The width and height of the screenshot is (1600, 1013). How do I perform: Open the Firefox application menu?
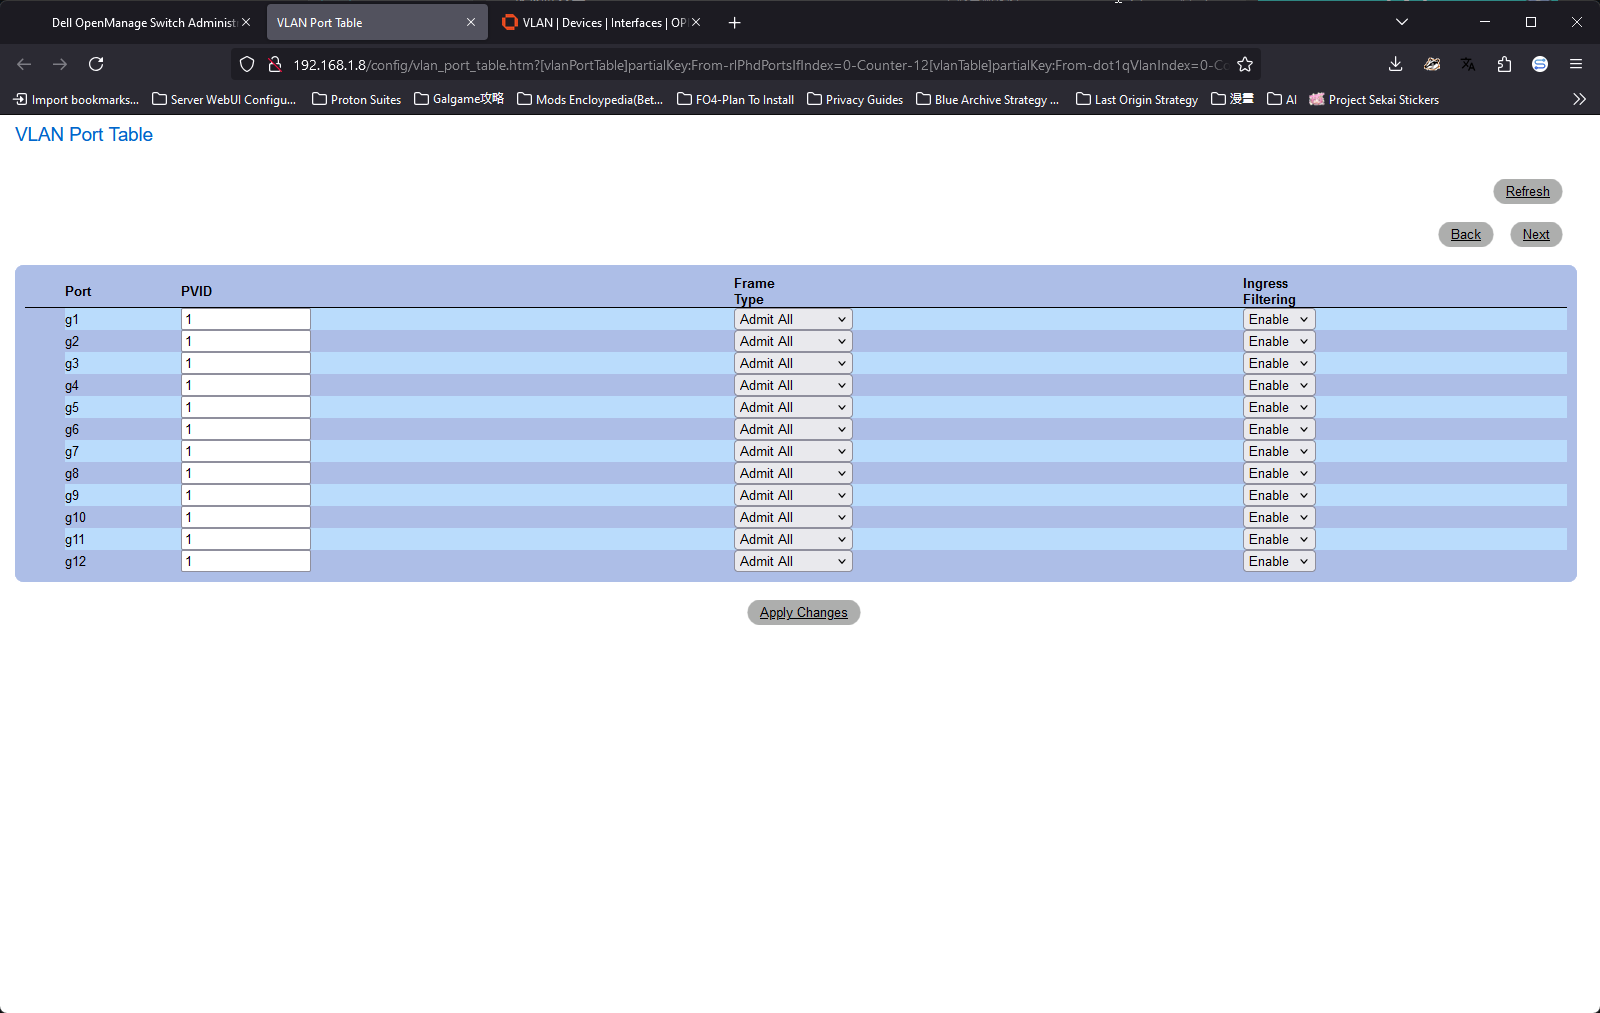[x=1576, y=64]
